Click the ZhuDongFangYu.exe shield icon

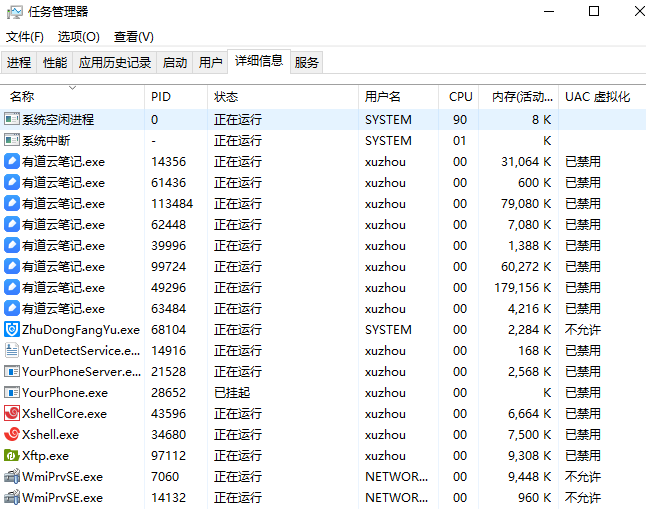(12, 329)
